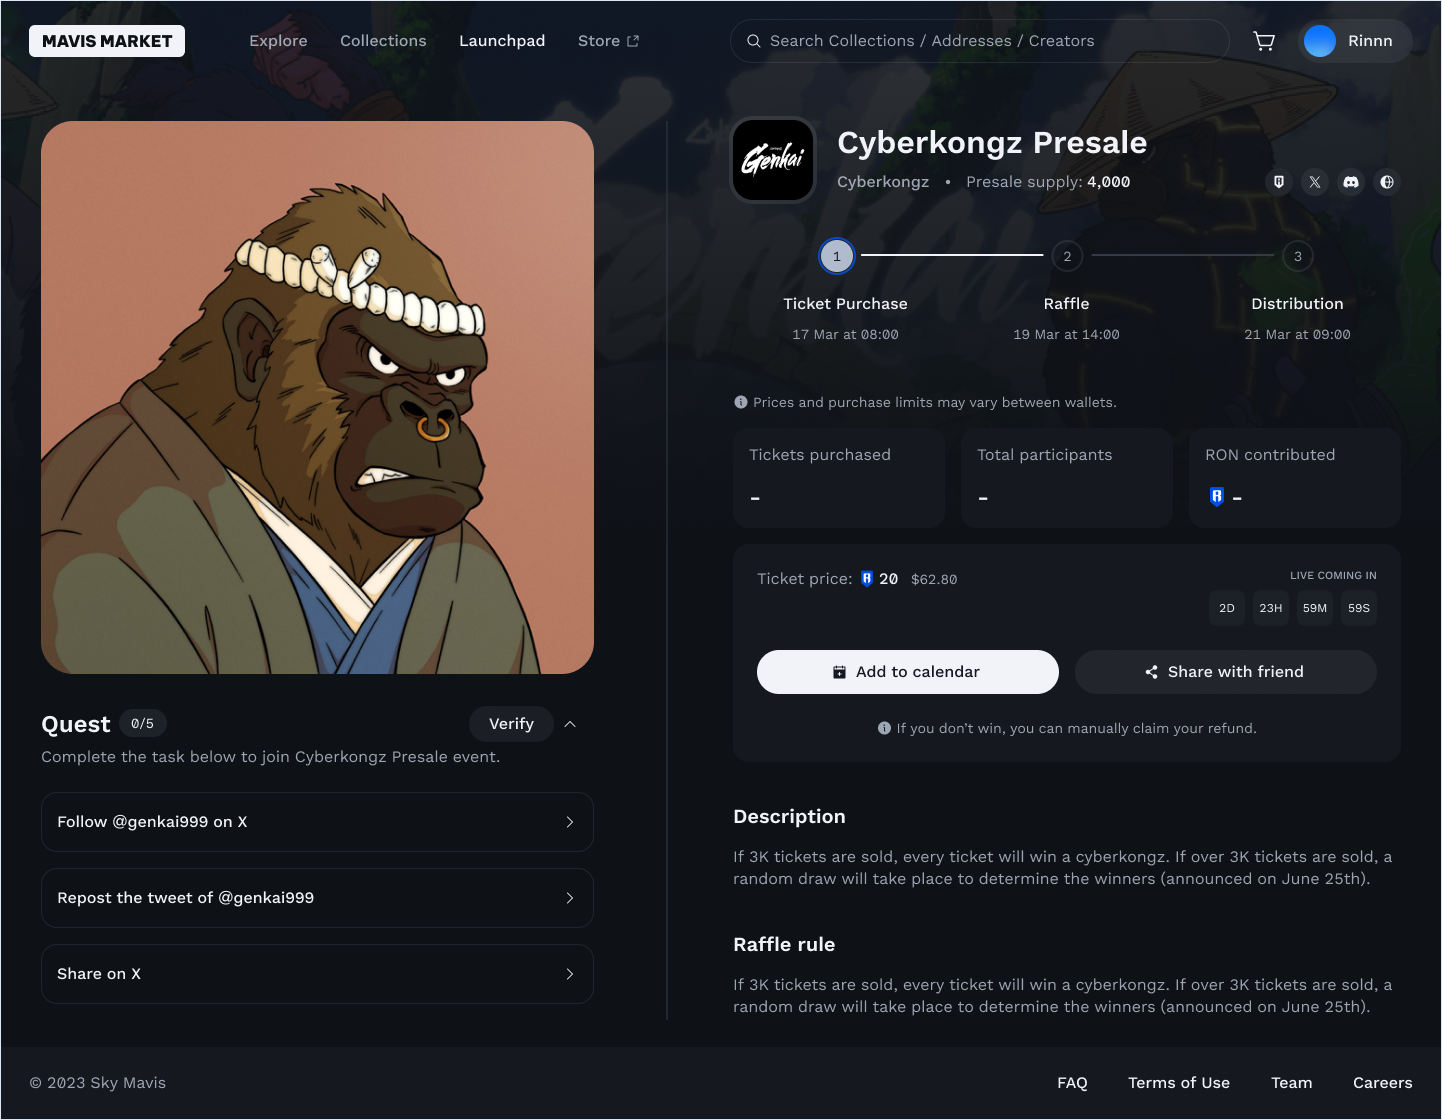Click the Cyberkongz creator name link
1442x1120 pixels.
(x=883, y=182)
